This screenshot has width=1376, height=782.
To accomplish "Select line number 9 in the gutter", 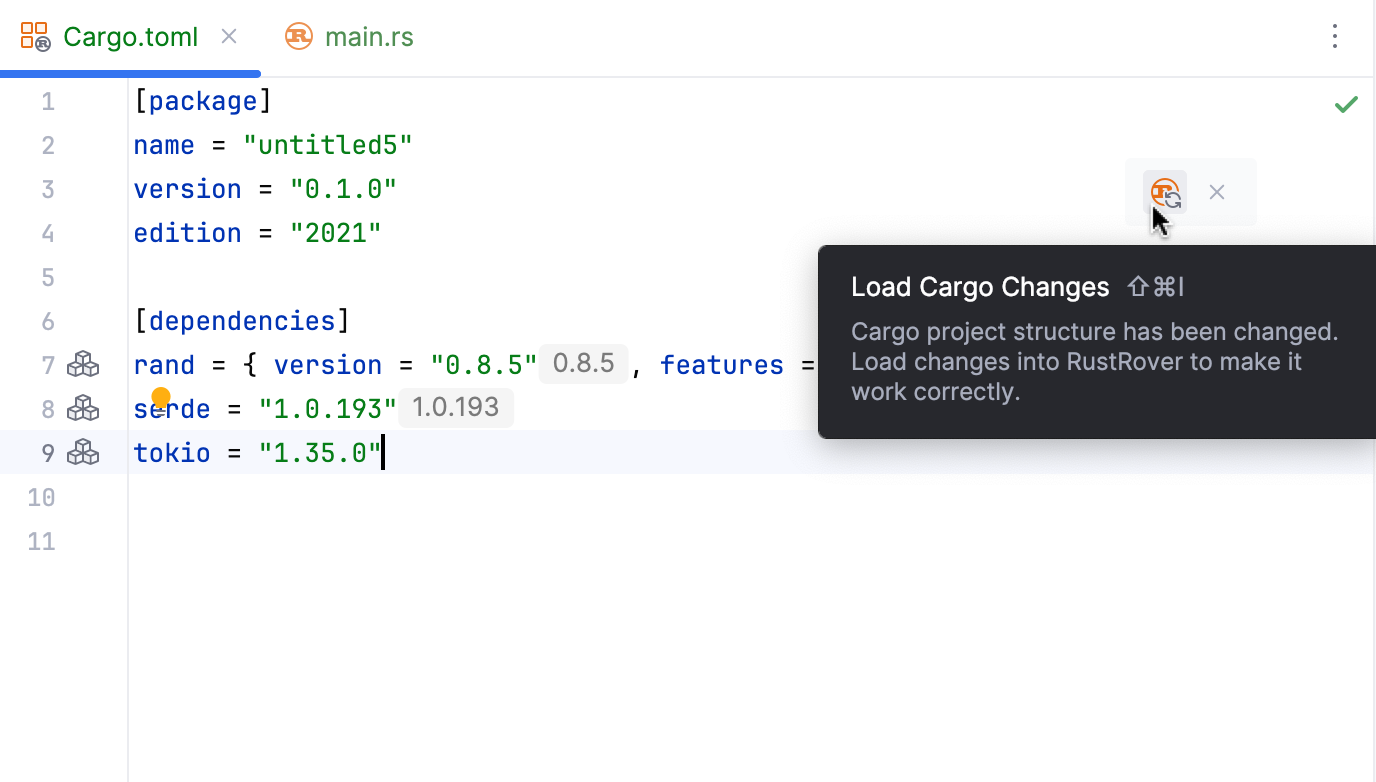I will (x=47, y=452).
